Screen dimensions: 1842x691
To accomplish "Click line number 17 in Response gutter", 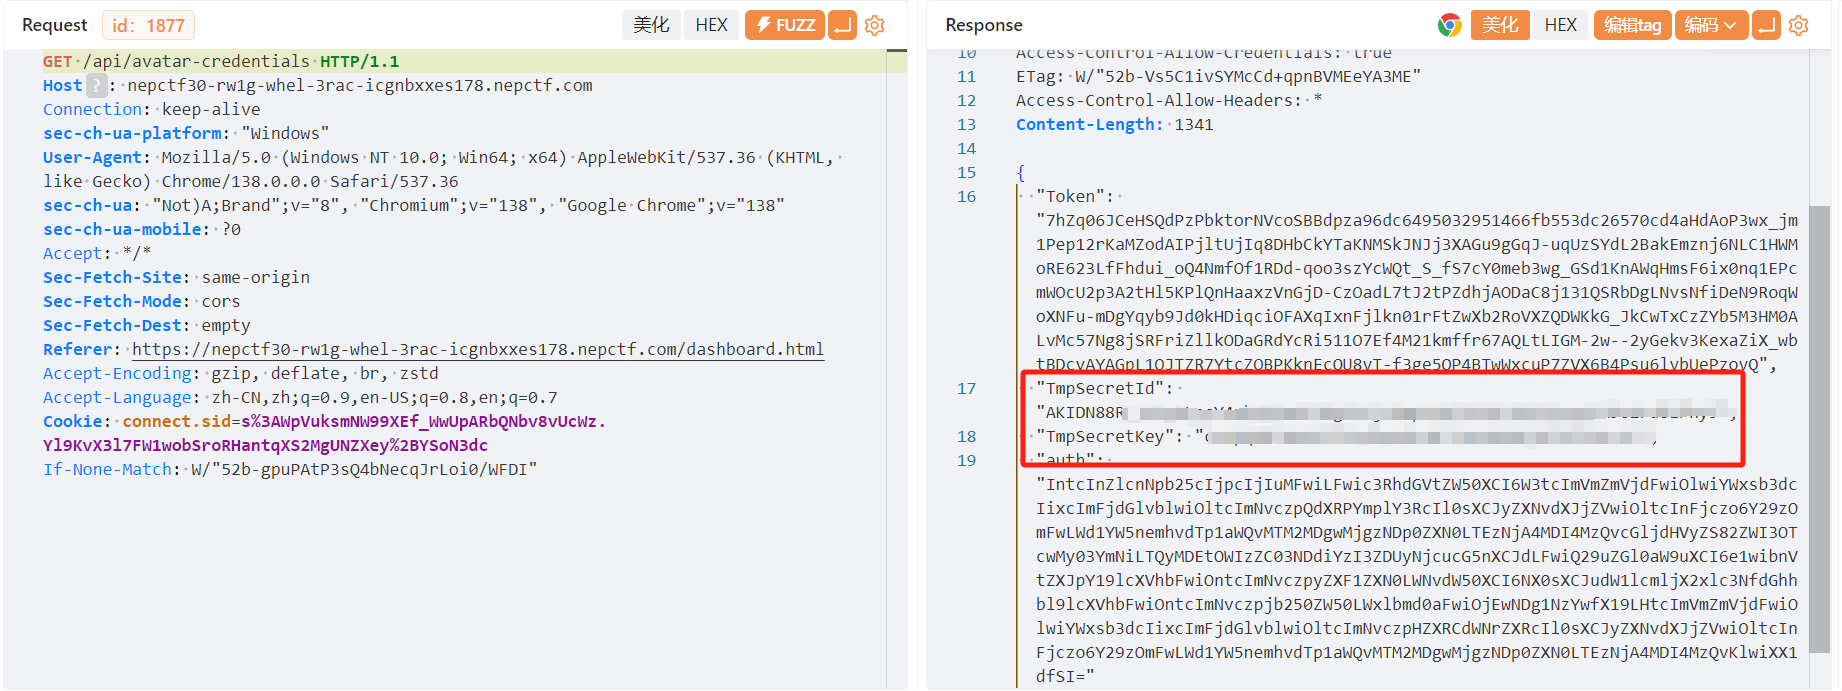I will 966,389.
